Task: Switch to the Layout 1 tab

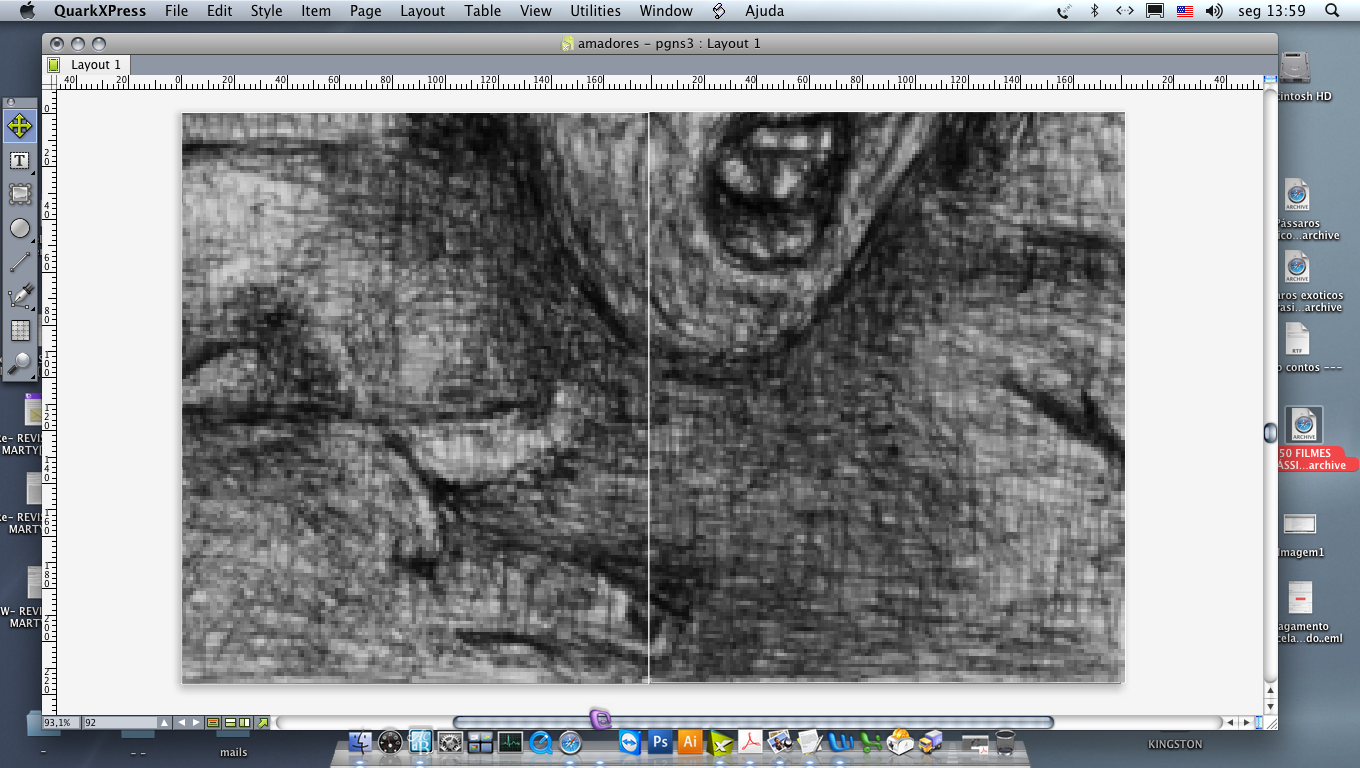Action: 95,65
